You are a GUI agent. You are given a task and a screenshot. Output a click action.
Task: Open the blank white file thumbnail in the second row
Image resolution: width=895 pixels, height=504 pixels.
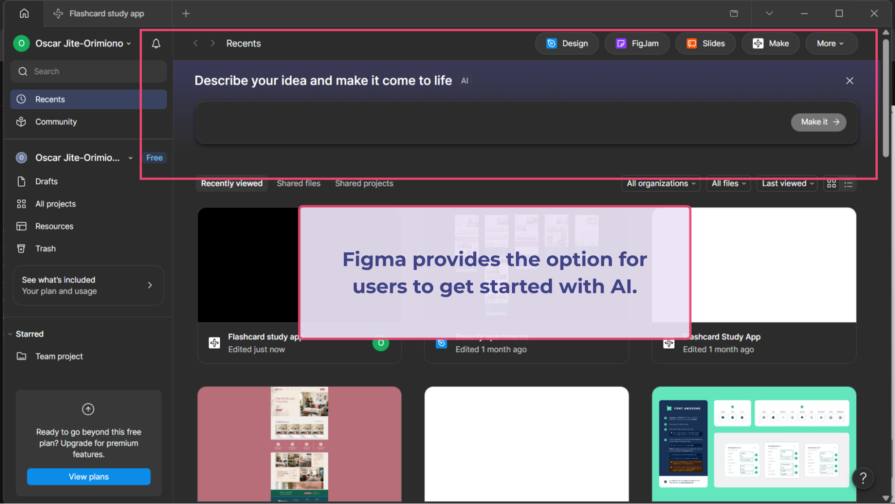click(526, 444)
